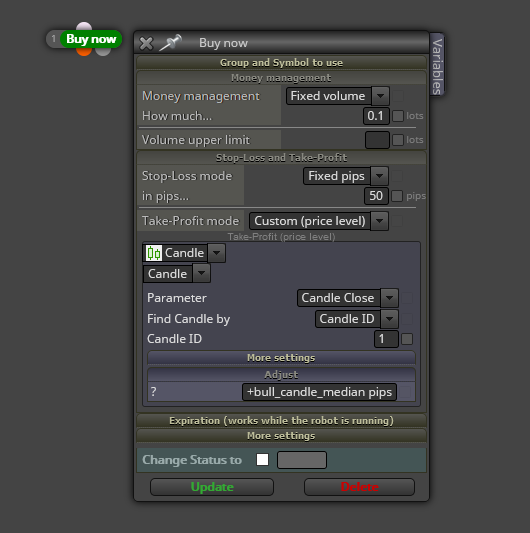Click the green Update button
This screenshot has height=533, width=530.
212,487
